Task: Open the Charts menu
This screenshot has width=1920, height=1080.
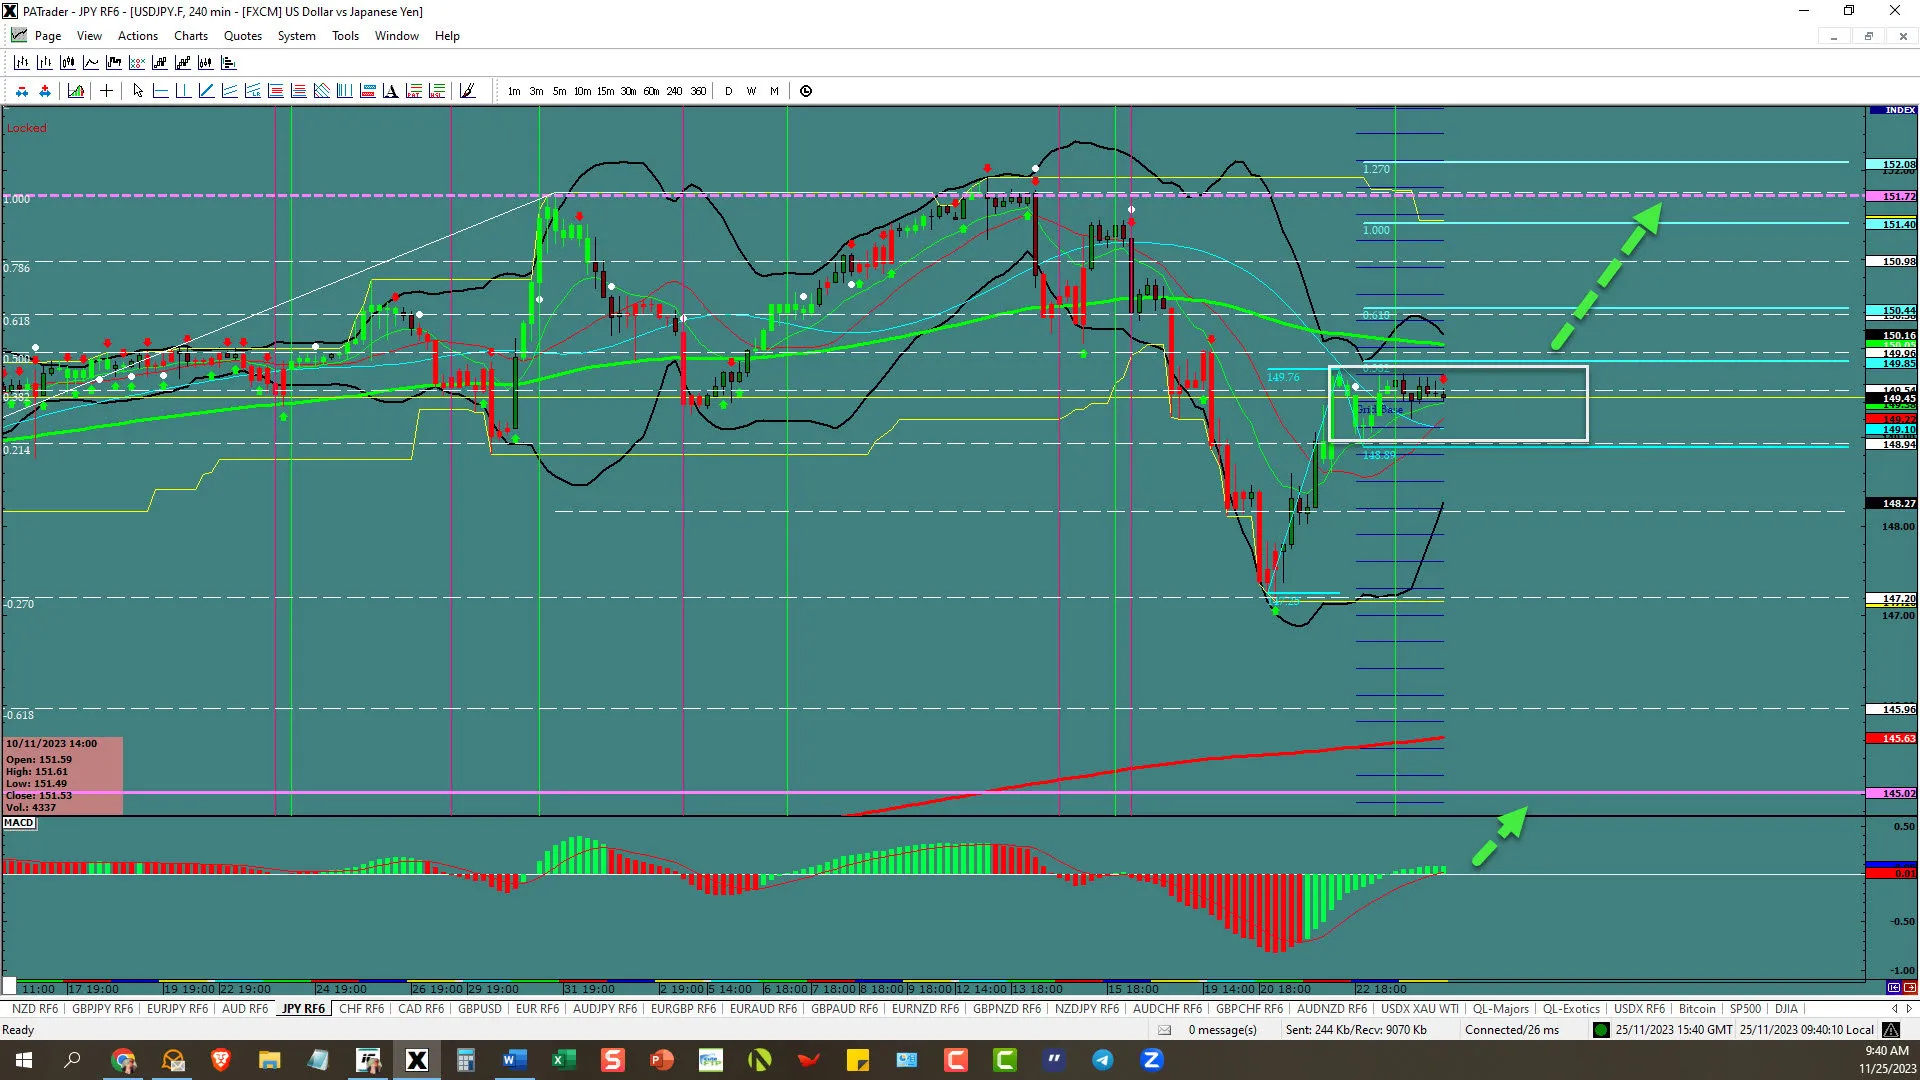Action: pyautogui.click(x=191, y=36)
